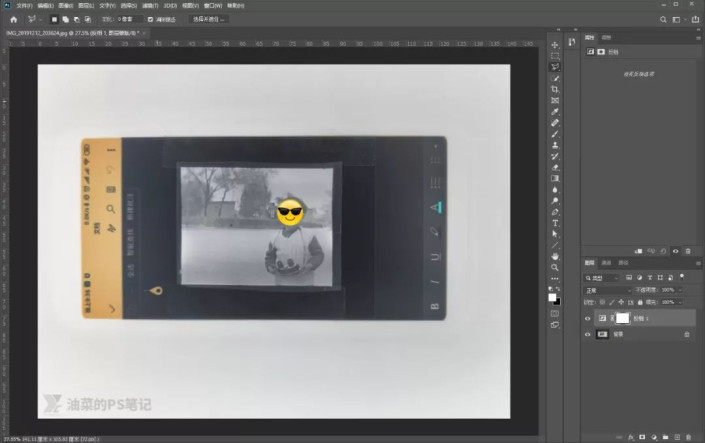705x443 pixels.
Task: Click the Home button in options bar
Action: (x=13, y=19)
